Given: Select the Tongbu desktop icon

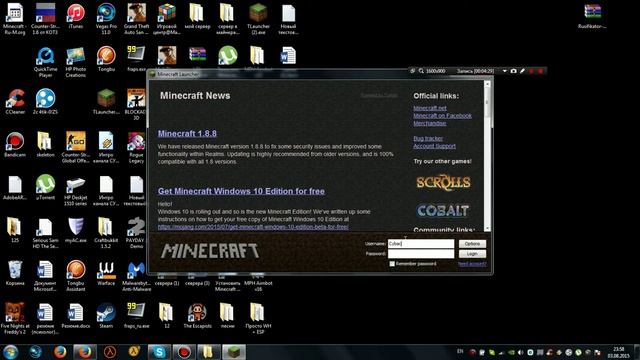Looking at the screenshot, I should [x=106, y=59].
